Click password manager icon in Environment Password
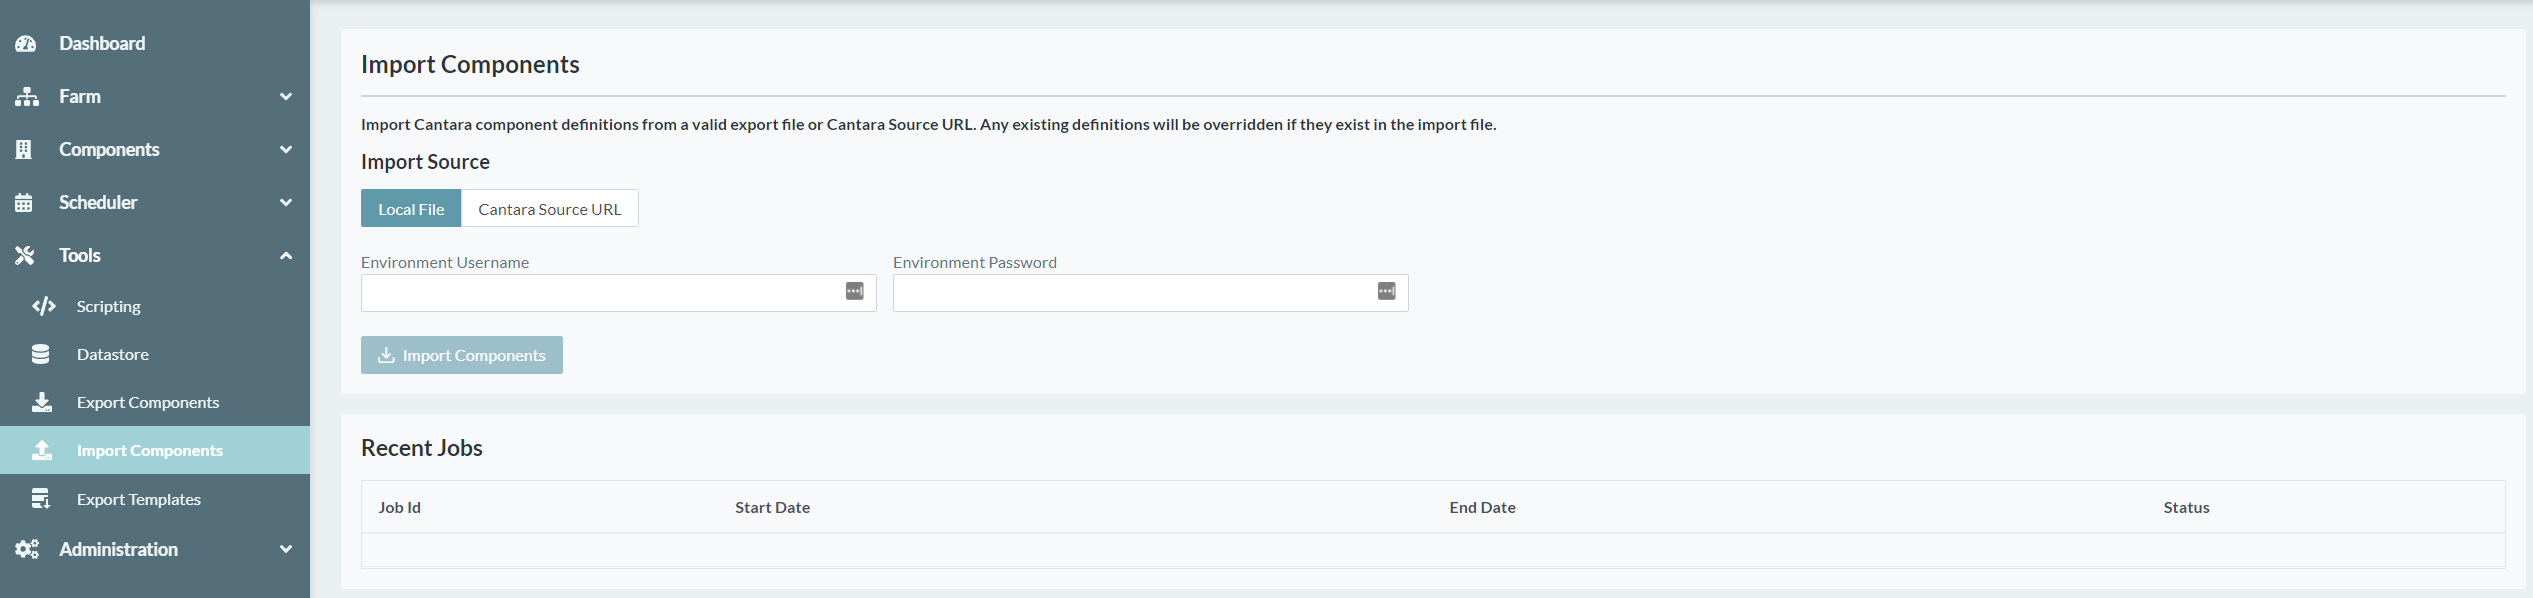Image resolution: width=2533 pixels, height=598 pixels. click(1386, 291)
